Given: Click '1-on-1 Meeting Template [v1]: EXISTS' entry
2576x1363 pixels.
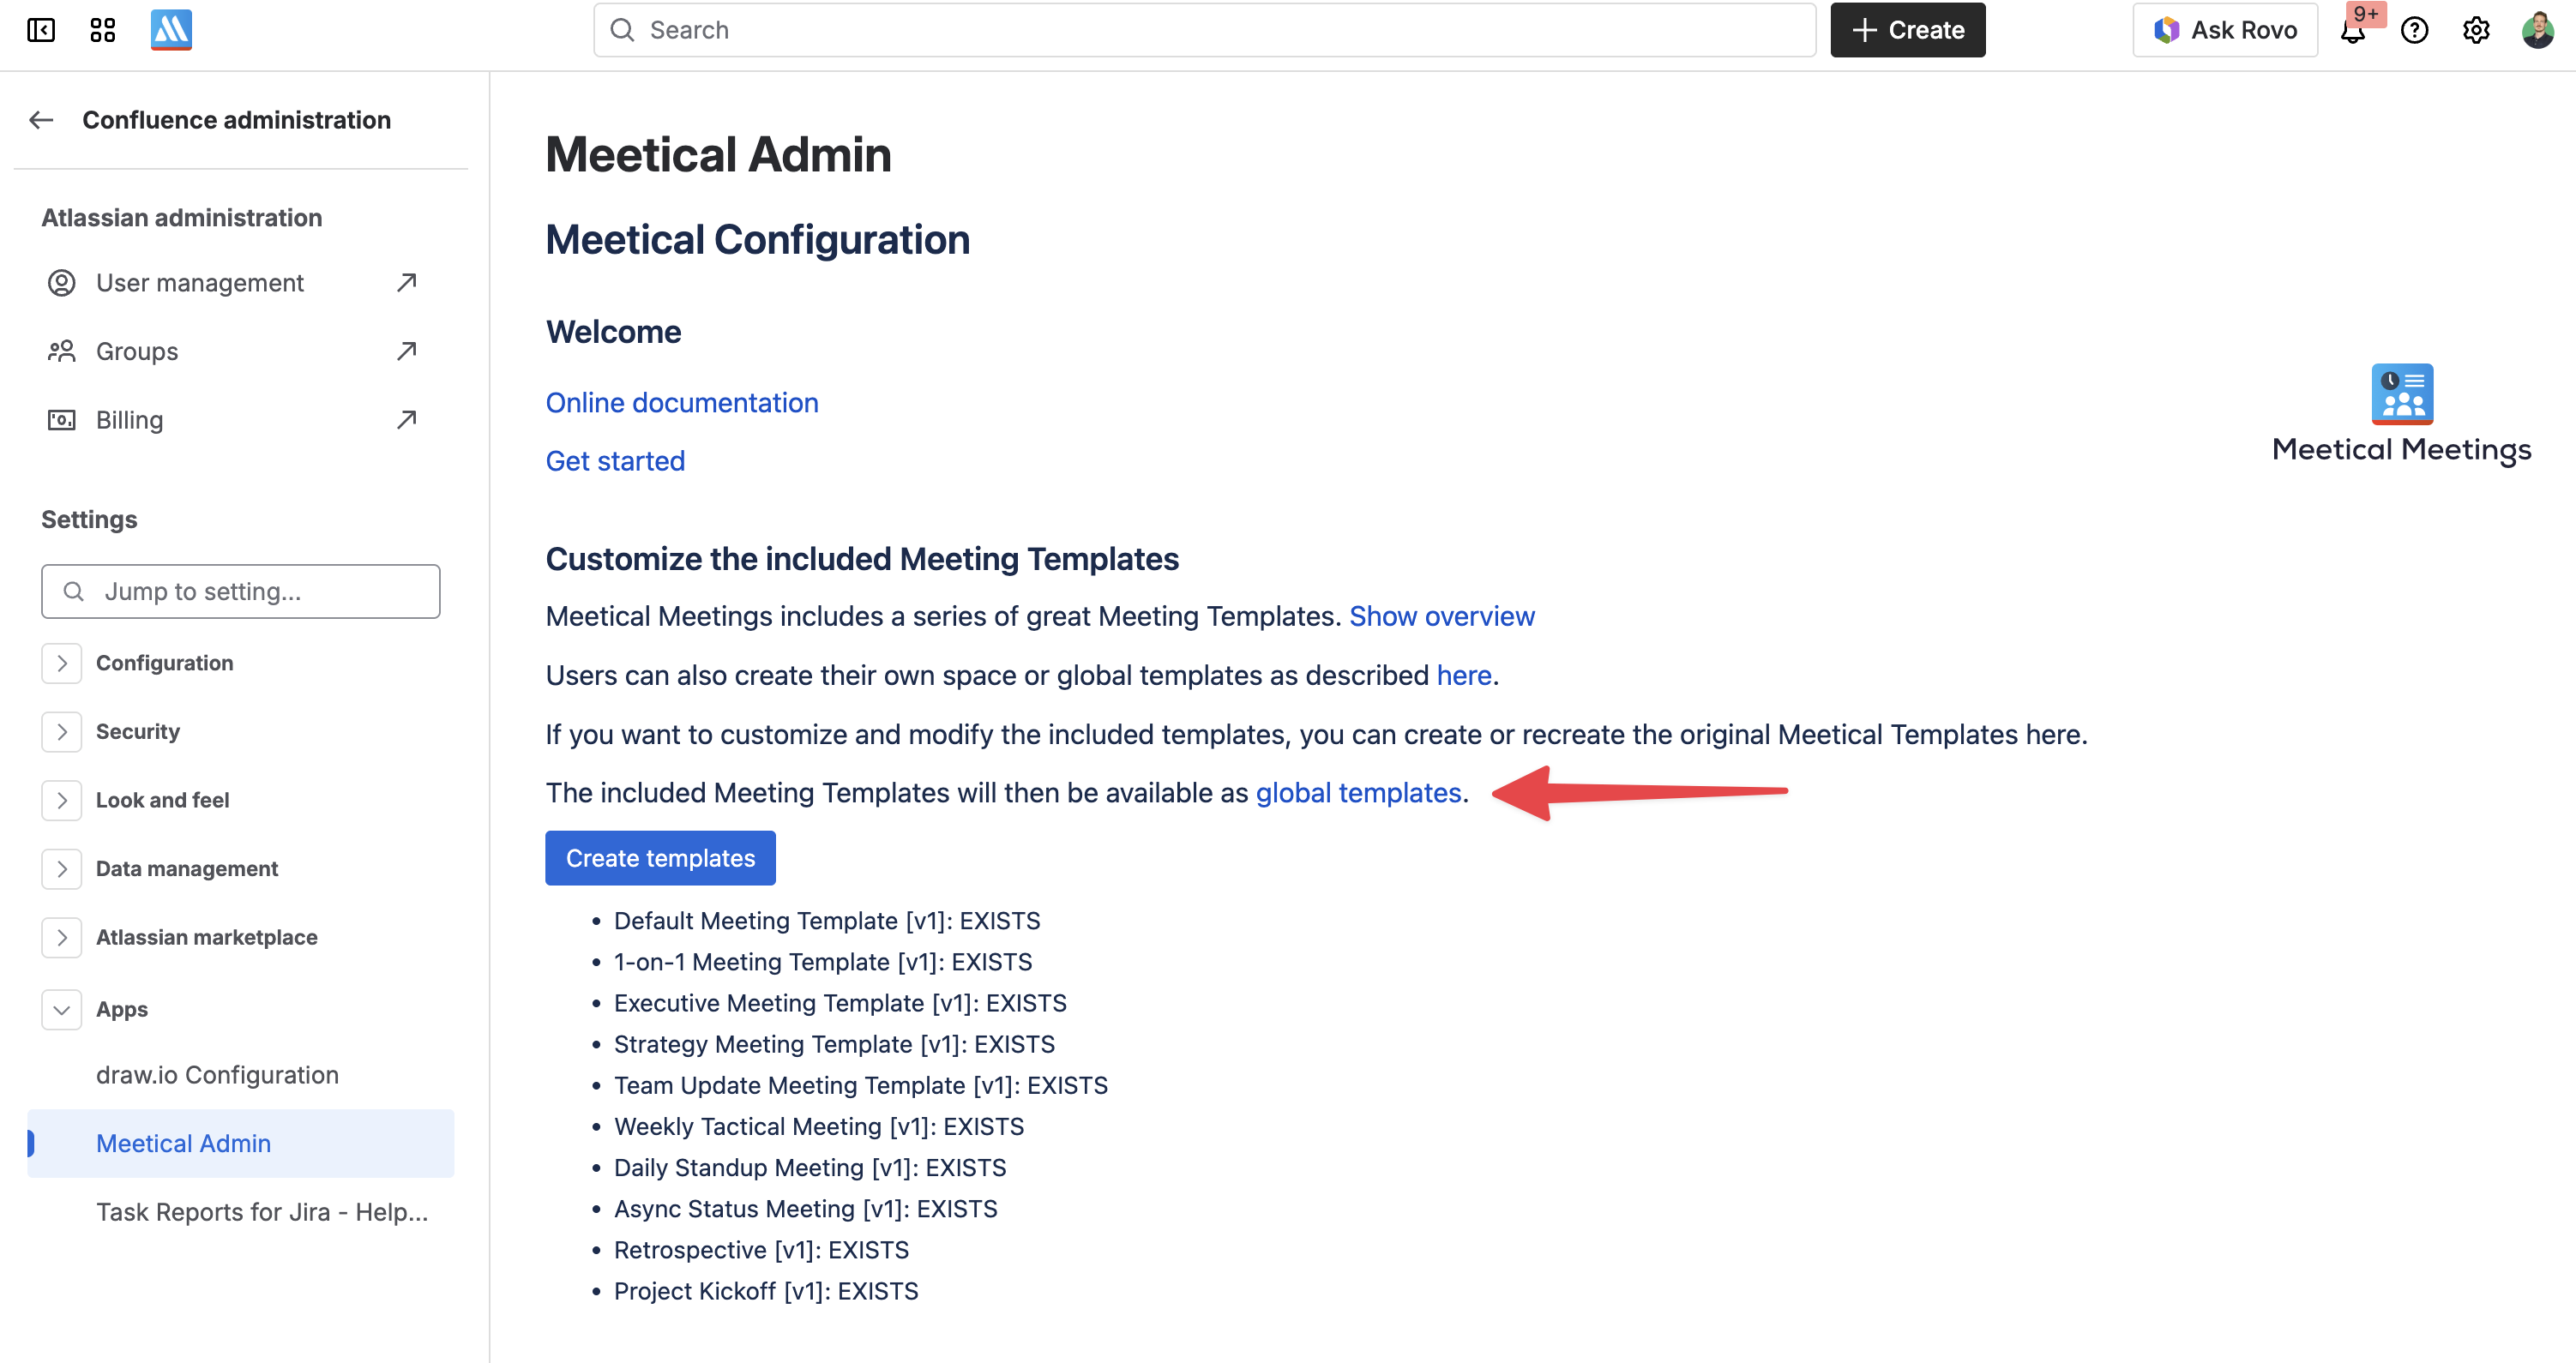Looking at the screenshot, I should click(x=823, y=962).
